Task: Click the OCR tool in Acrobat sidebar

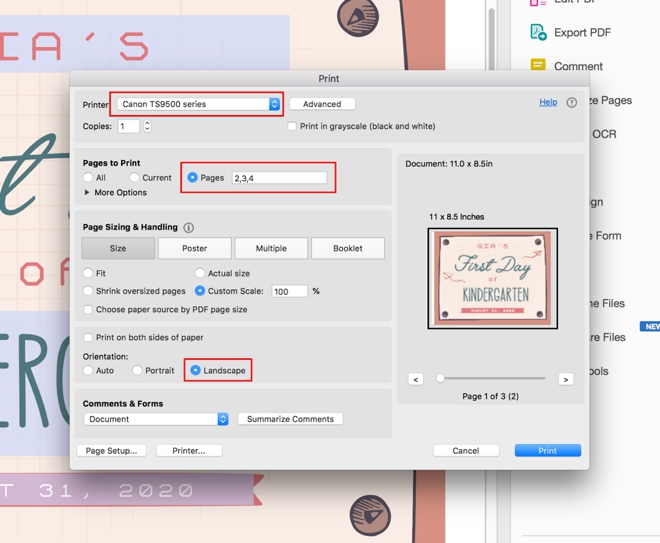Action: pos(604,134)
